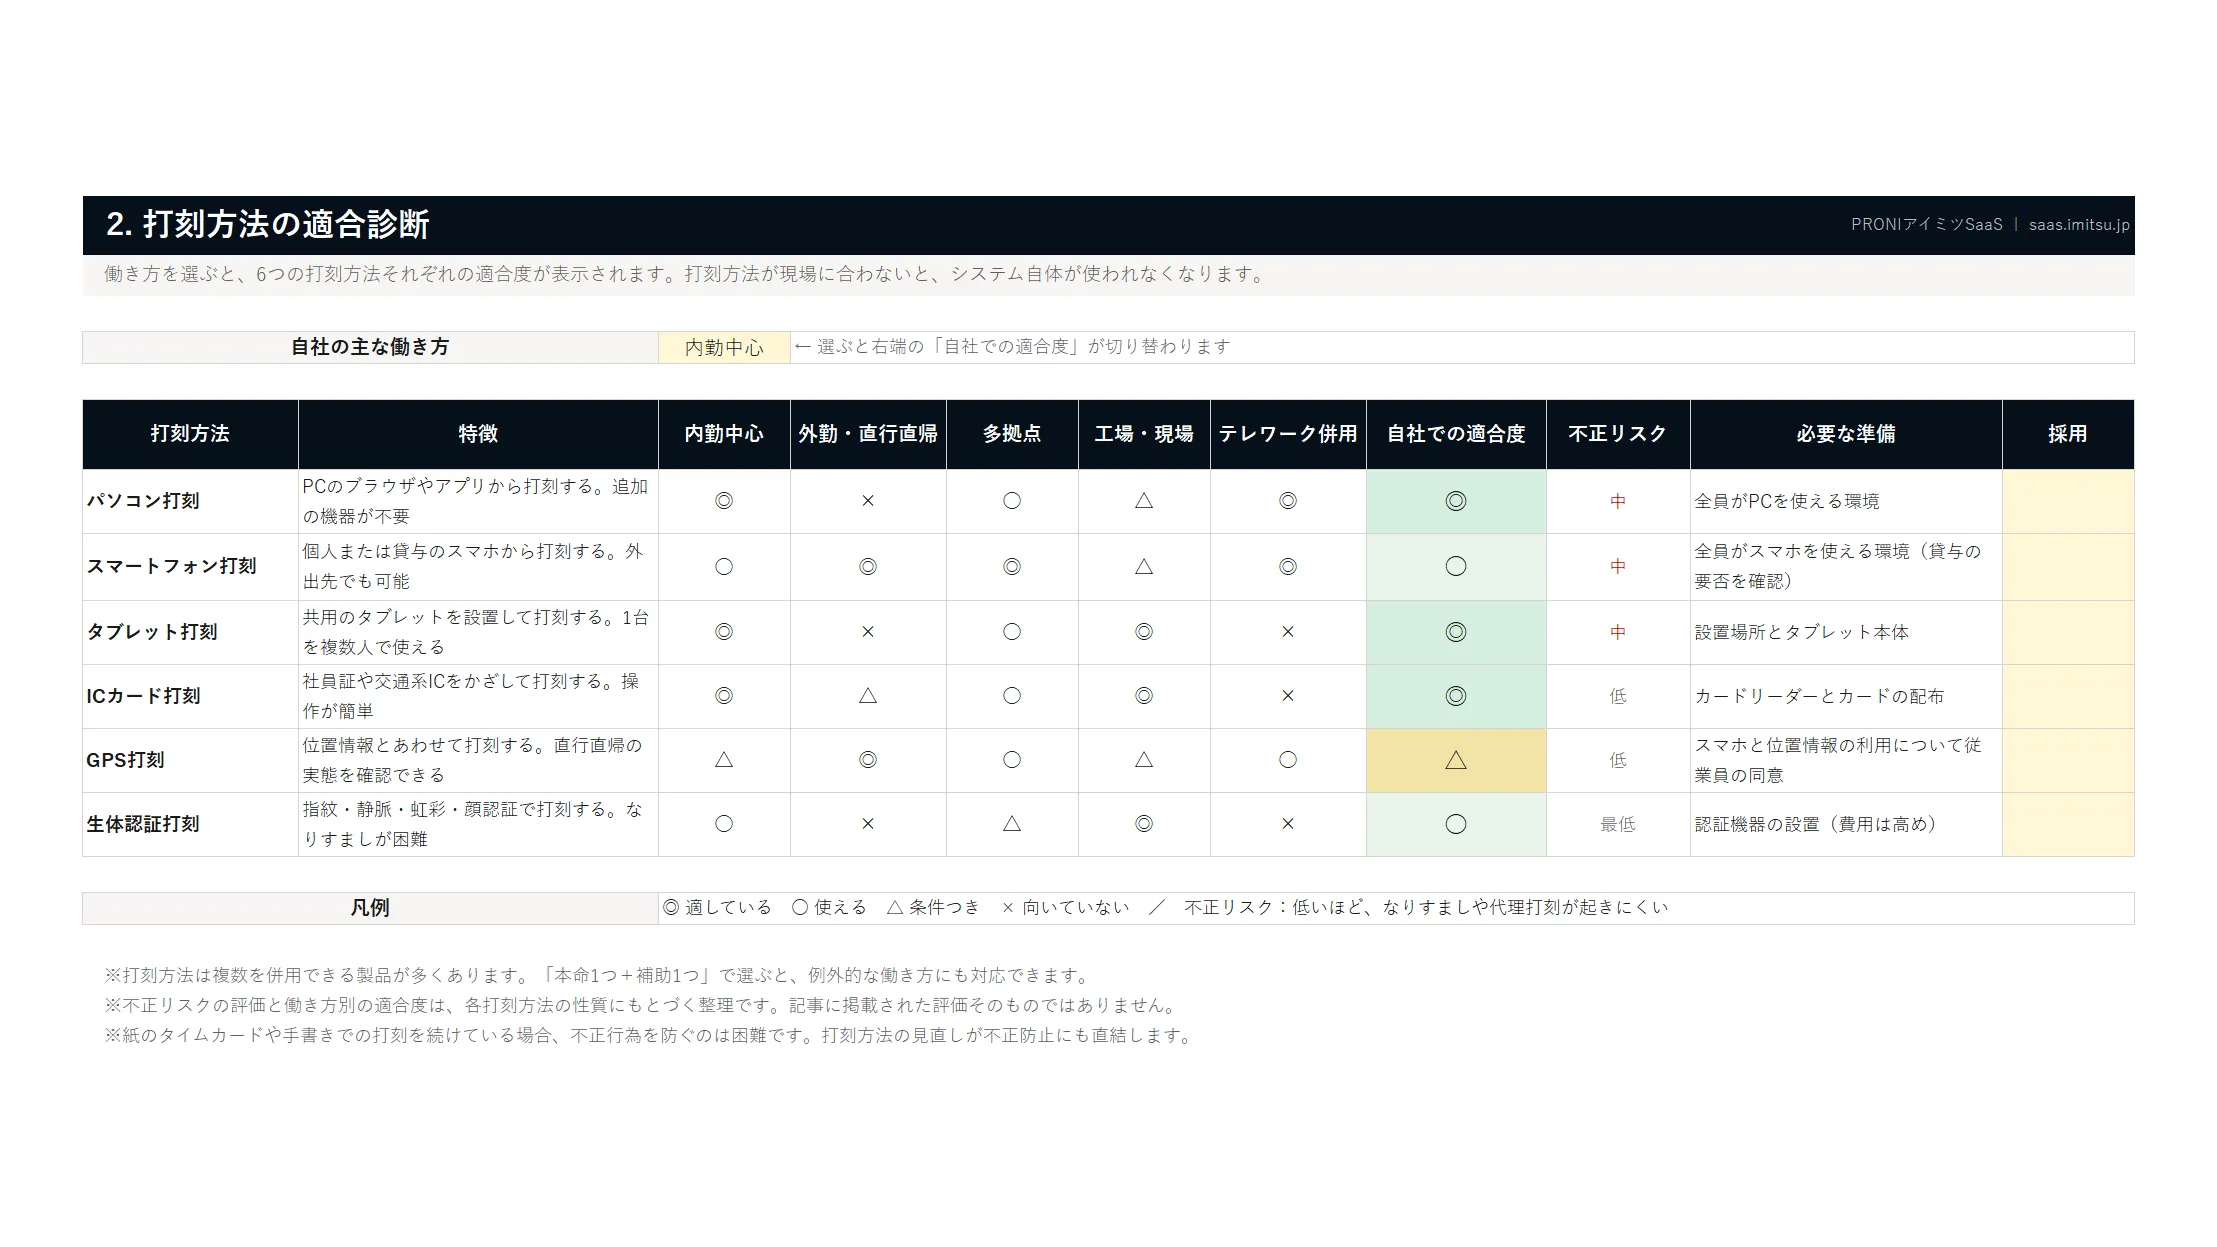Click the 必要な準備 column header
The image size is (2217, 1247).
(x=1846, y=434)
